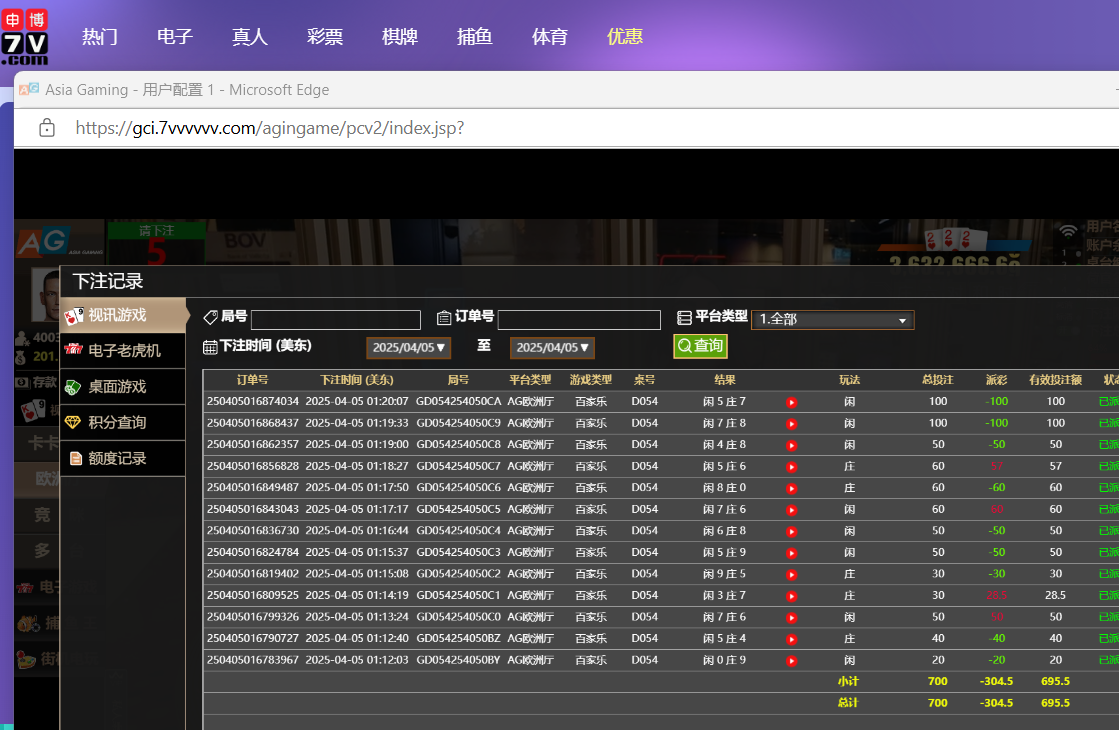This screenshot has height=730, width=1119.
Task: Open the 积分查询 section
Action: (x=117, y=423)
